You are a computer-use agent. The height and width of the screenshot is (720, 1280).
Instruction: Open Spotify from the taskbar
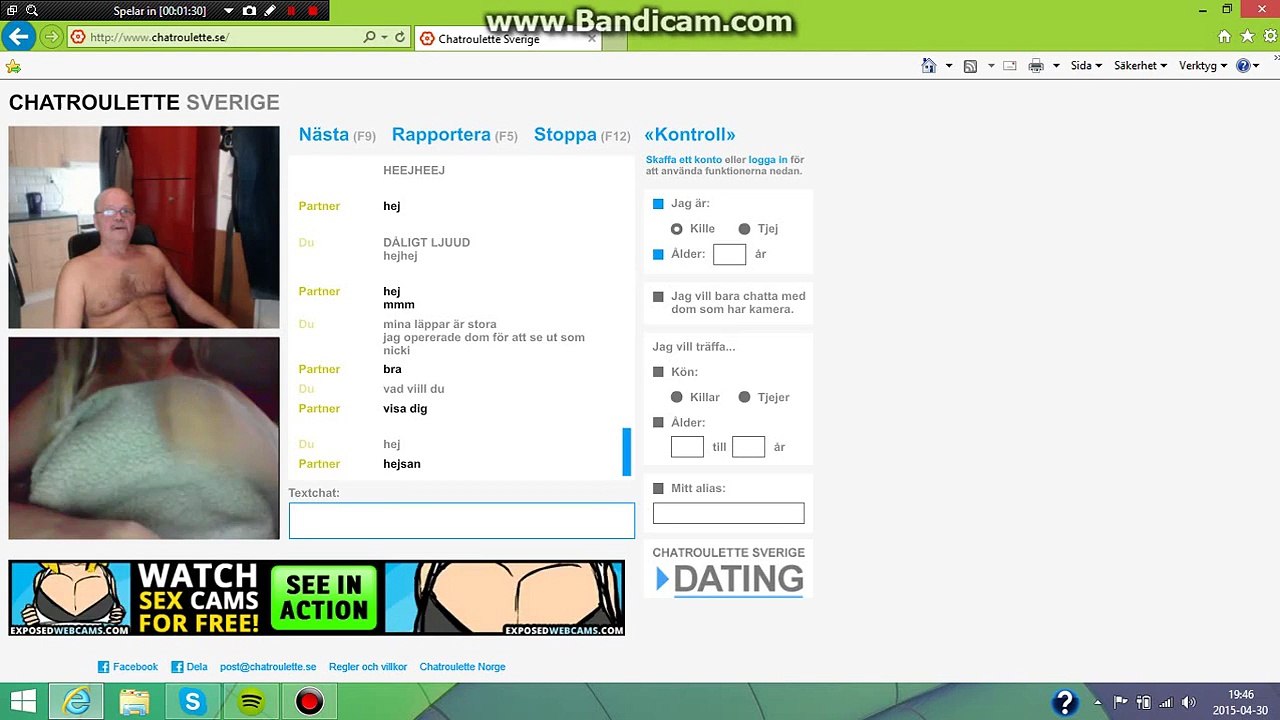pos(251,702)
